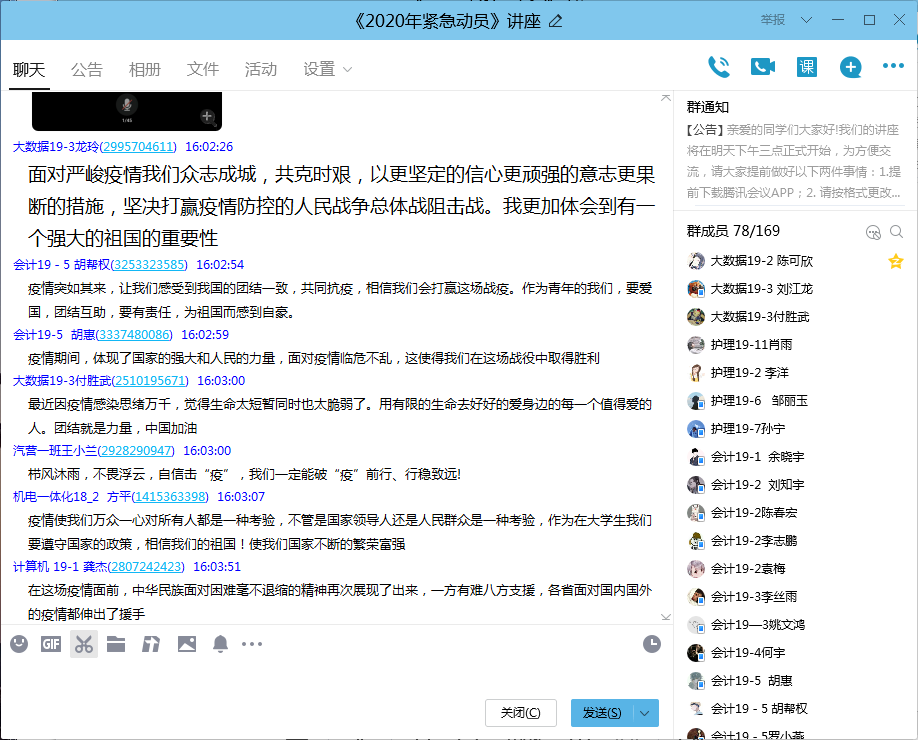This screenshot has height=740, width=918.
Task: Switch to the 公告 tab
Action: (87, 69)
